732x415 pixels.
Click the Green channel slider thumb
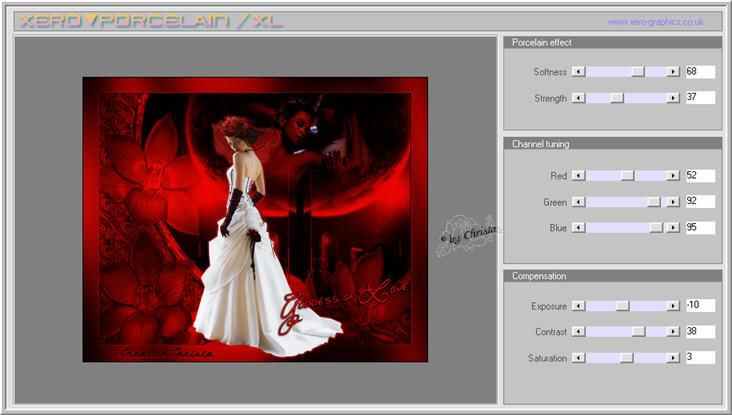coord(654,202)
